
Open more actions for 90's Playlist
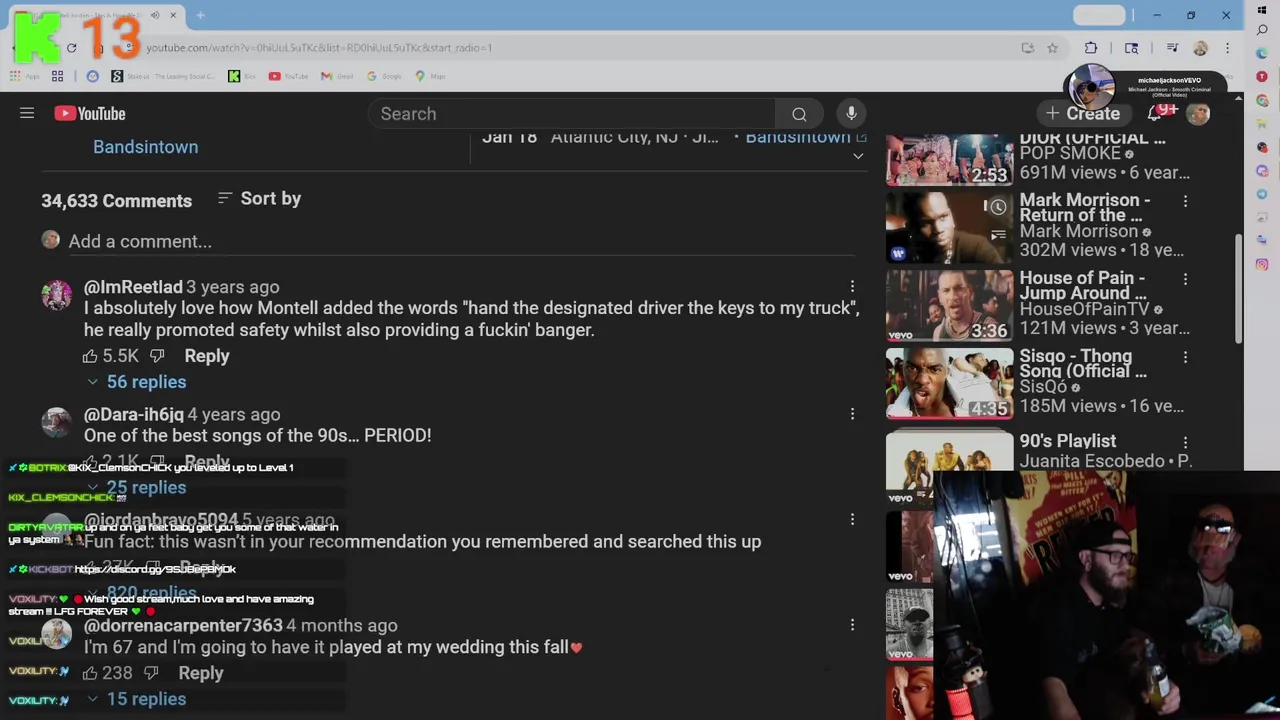coord(1185,441)
